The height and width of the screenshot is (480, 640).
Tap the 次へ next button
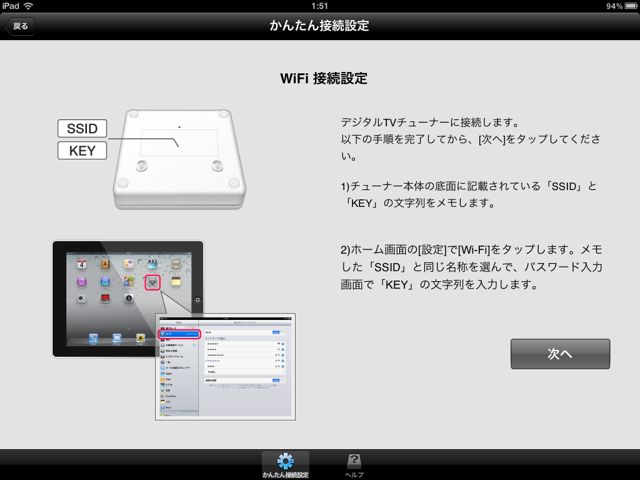[x=560, y=353]
